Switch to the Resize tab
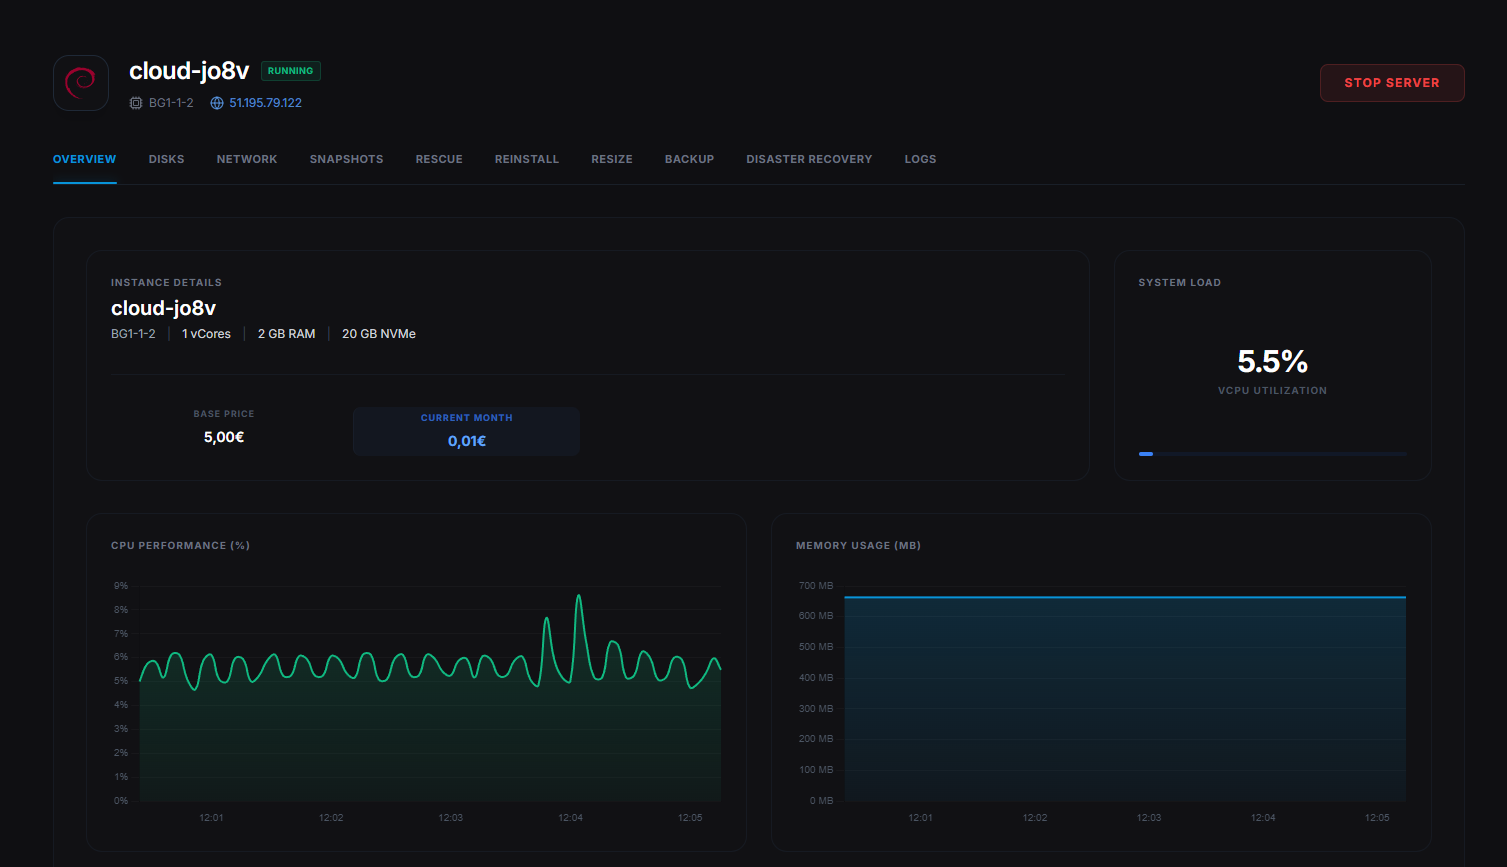Image resolution: width=1507 pixels, height=867 pixels. 612,159
